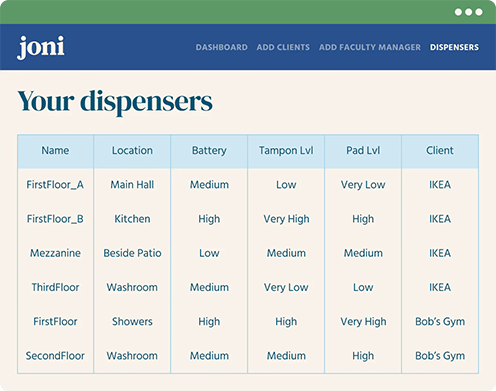Image resolution: width=496 pixels, height=391 pixels.
Task: Click High pad level for SecondFloor
Action: [363, 356]
